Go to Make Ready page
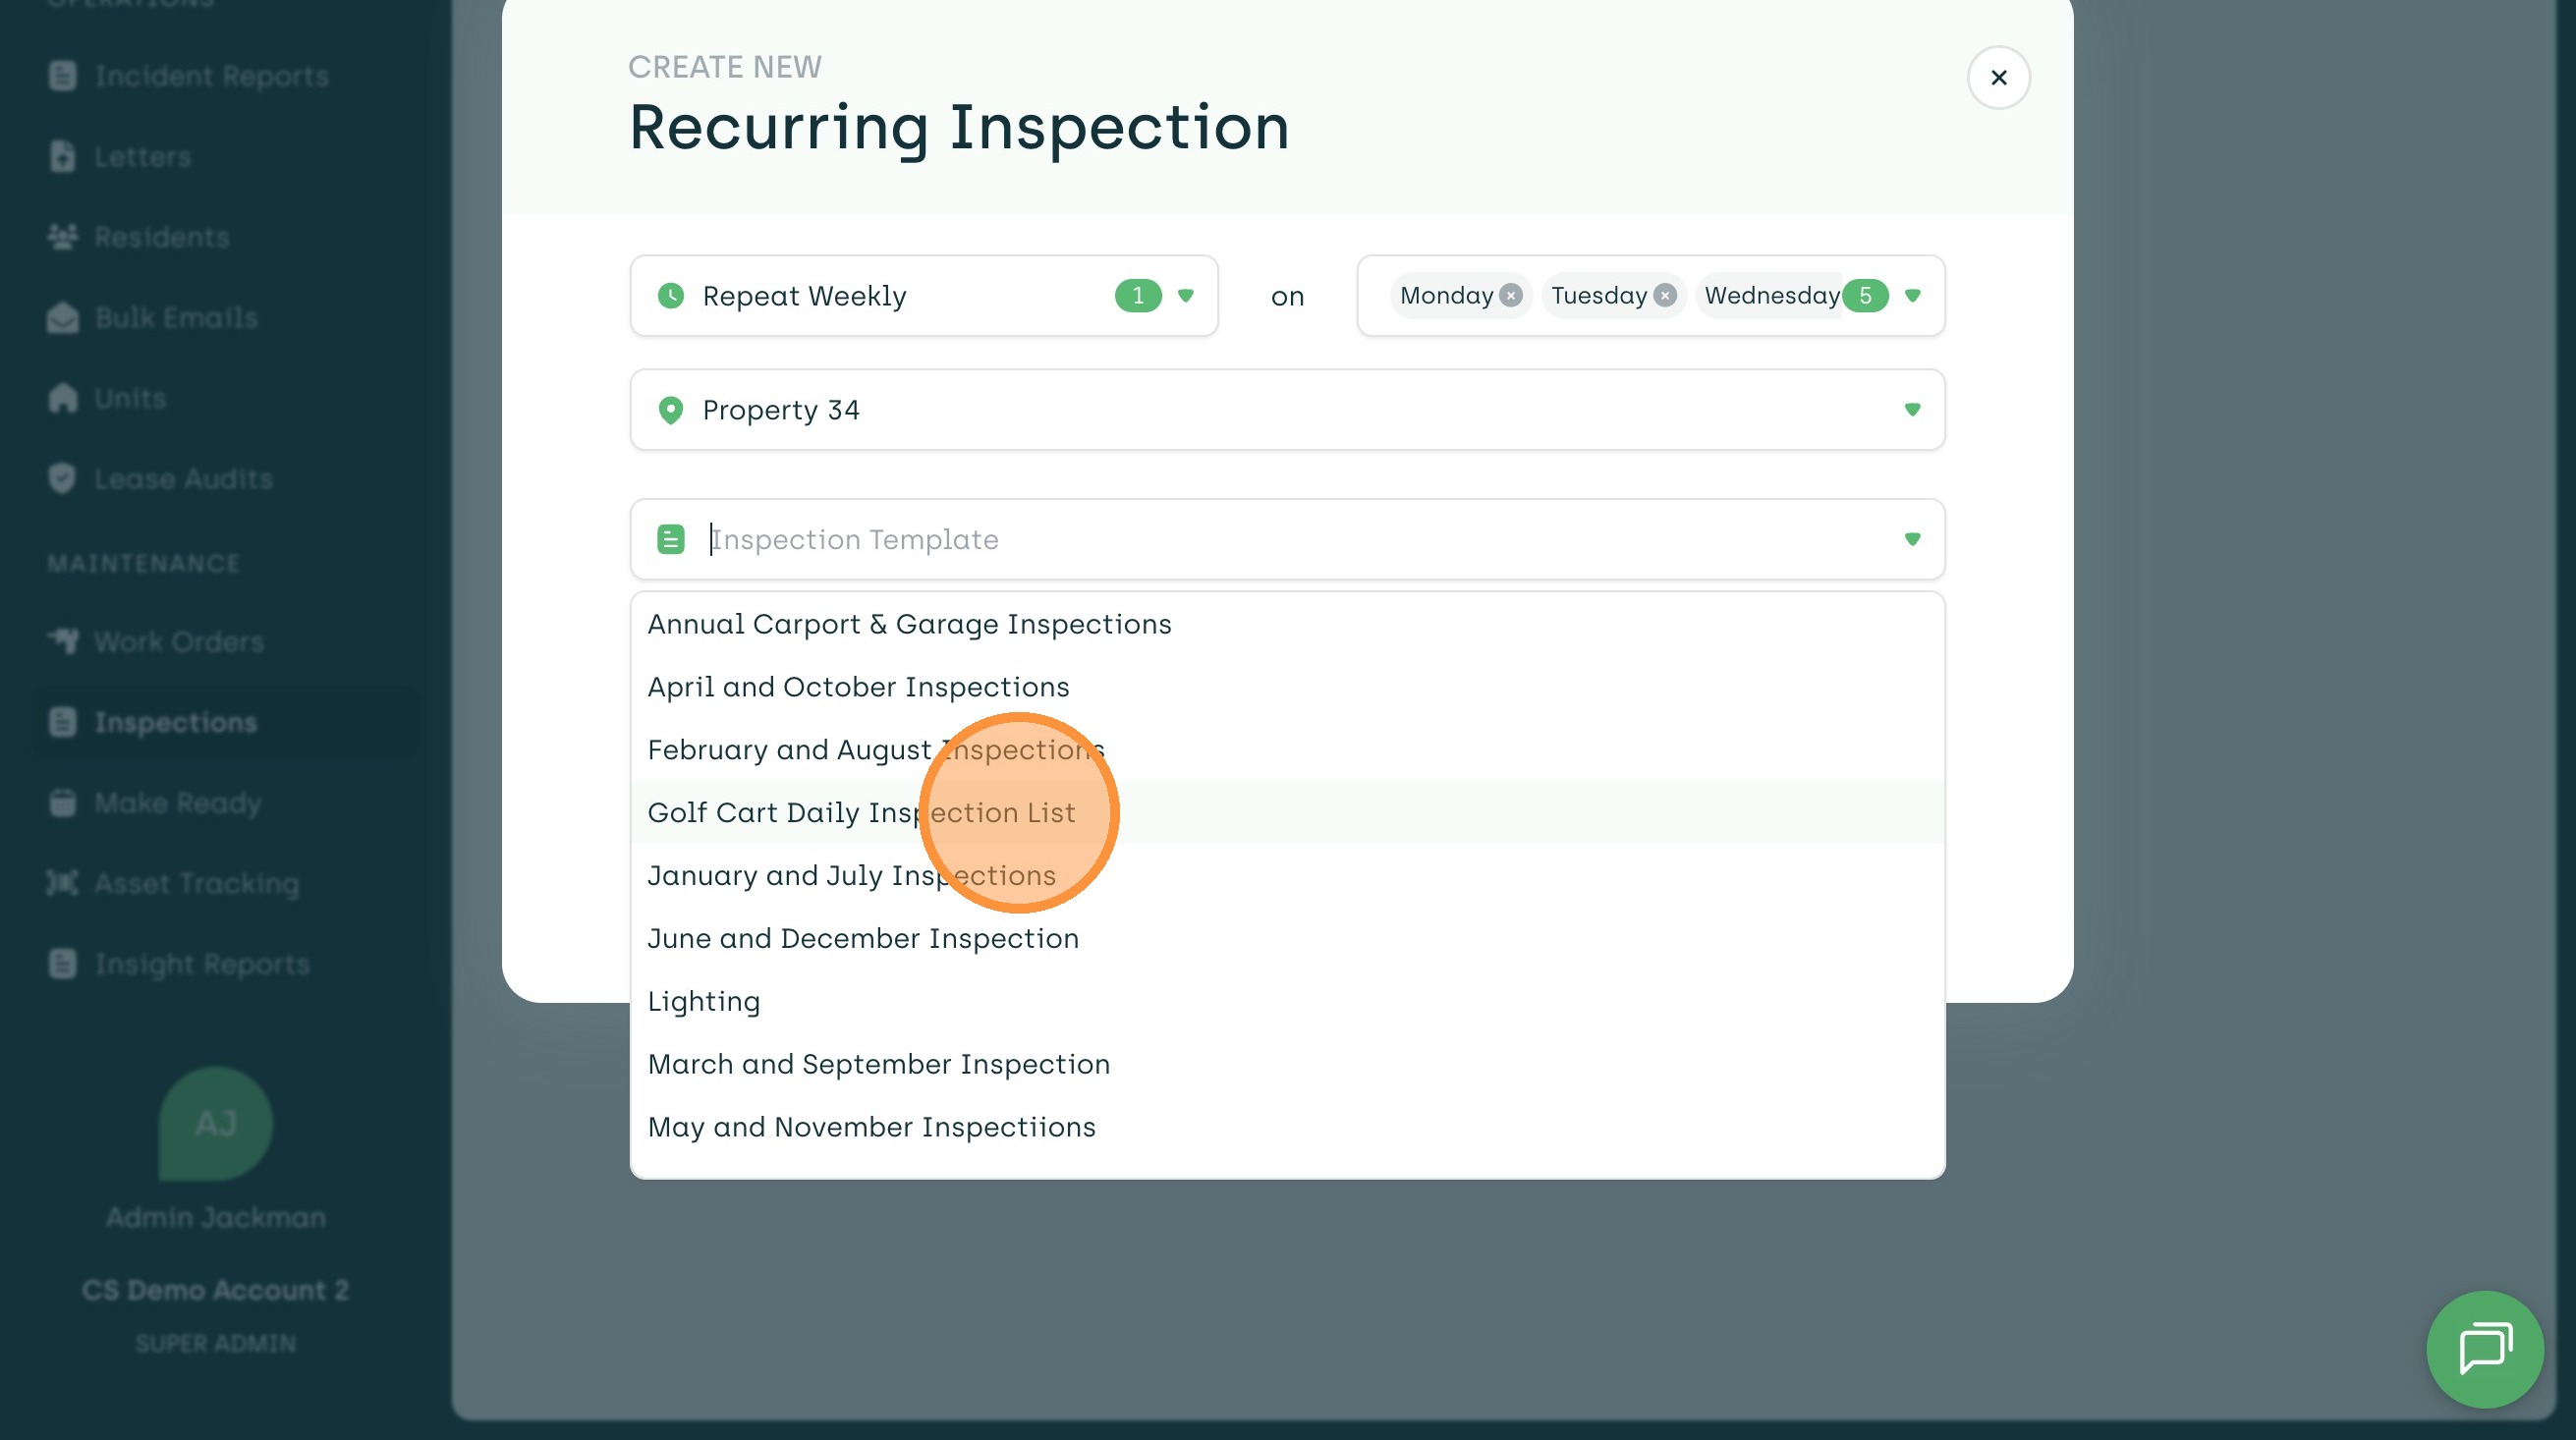 coord(178,803)
